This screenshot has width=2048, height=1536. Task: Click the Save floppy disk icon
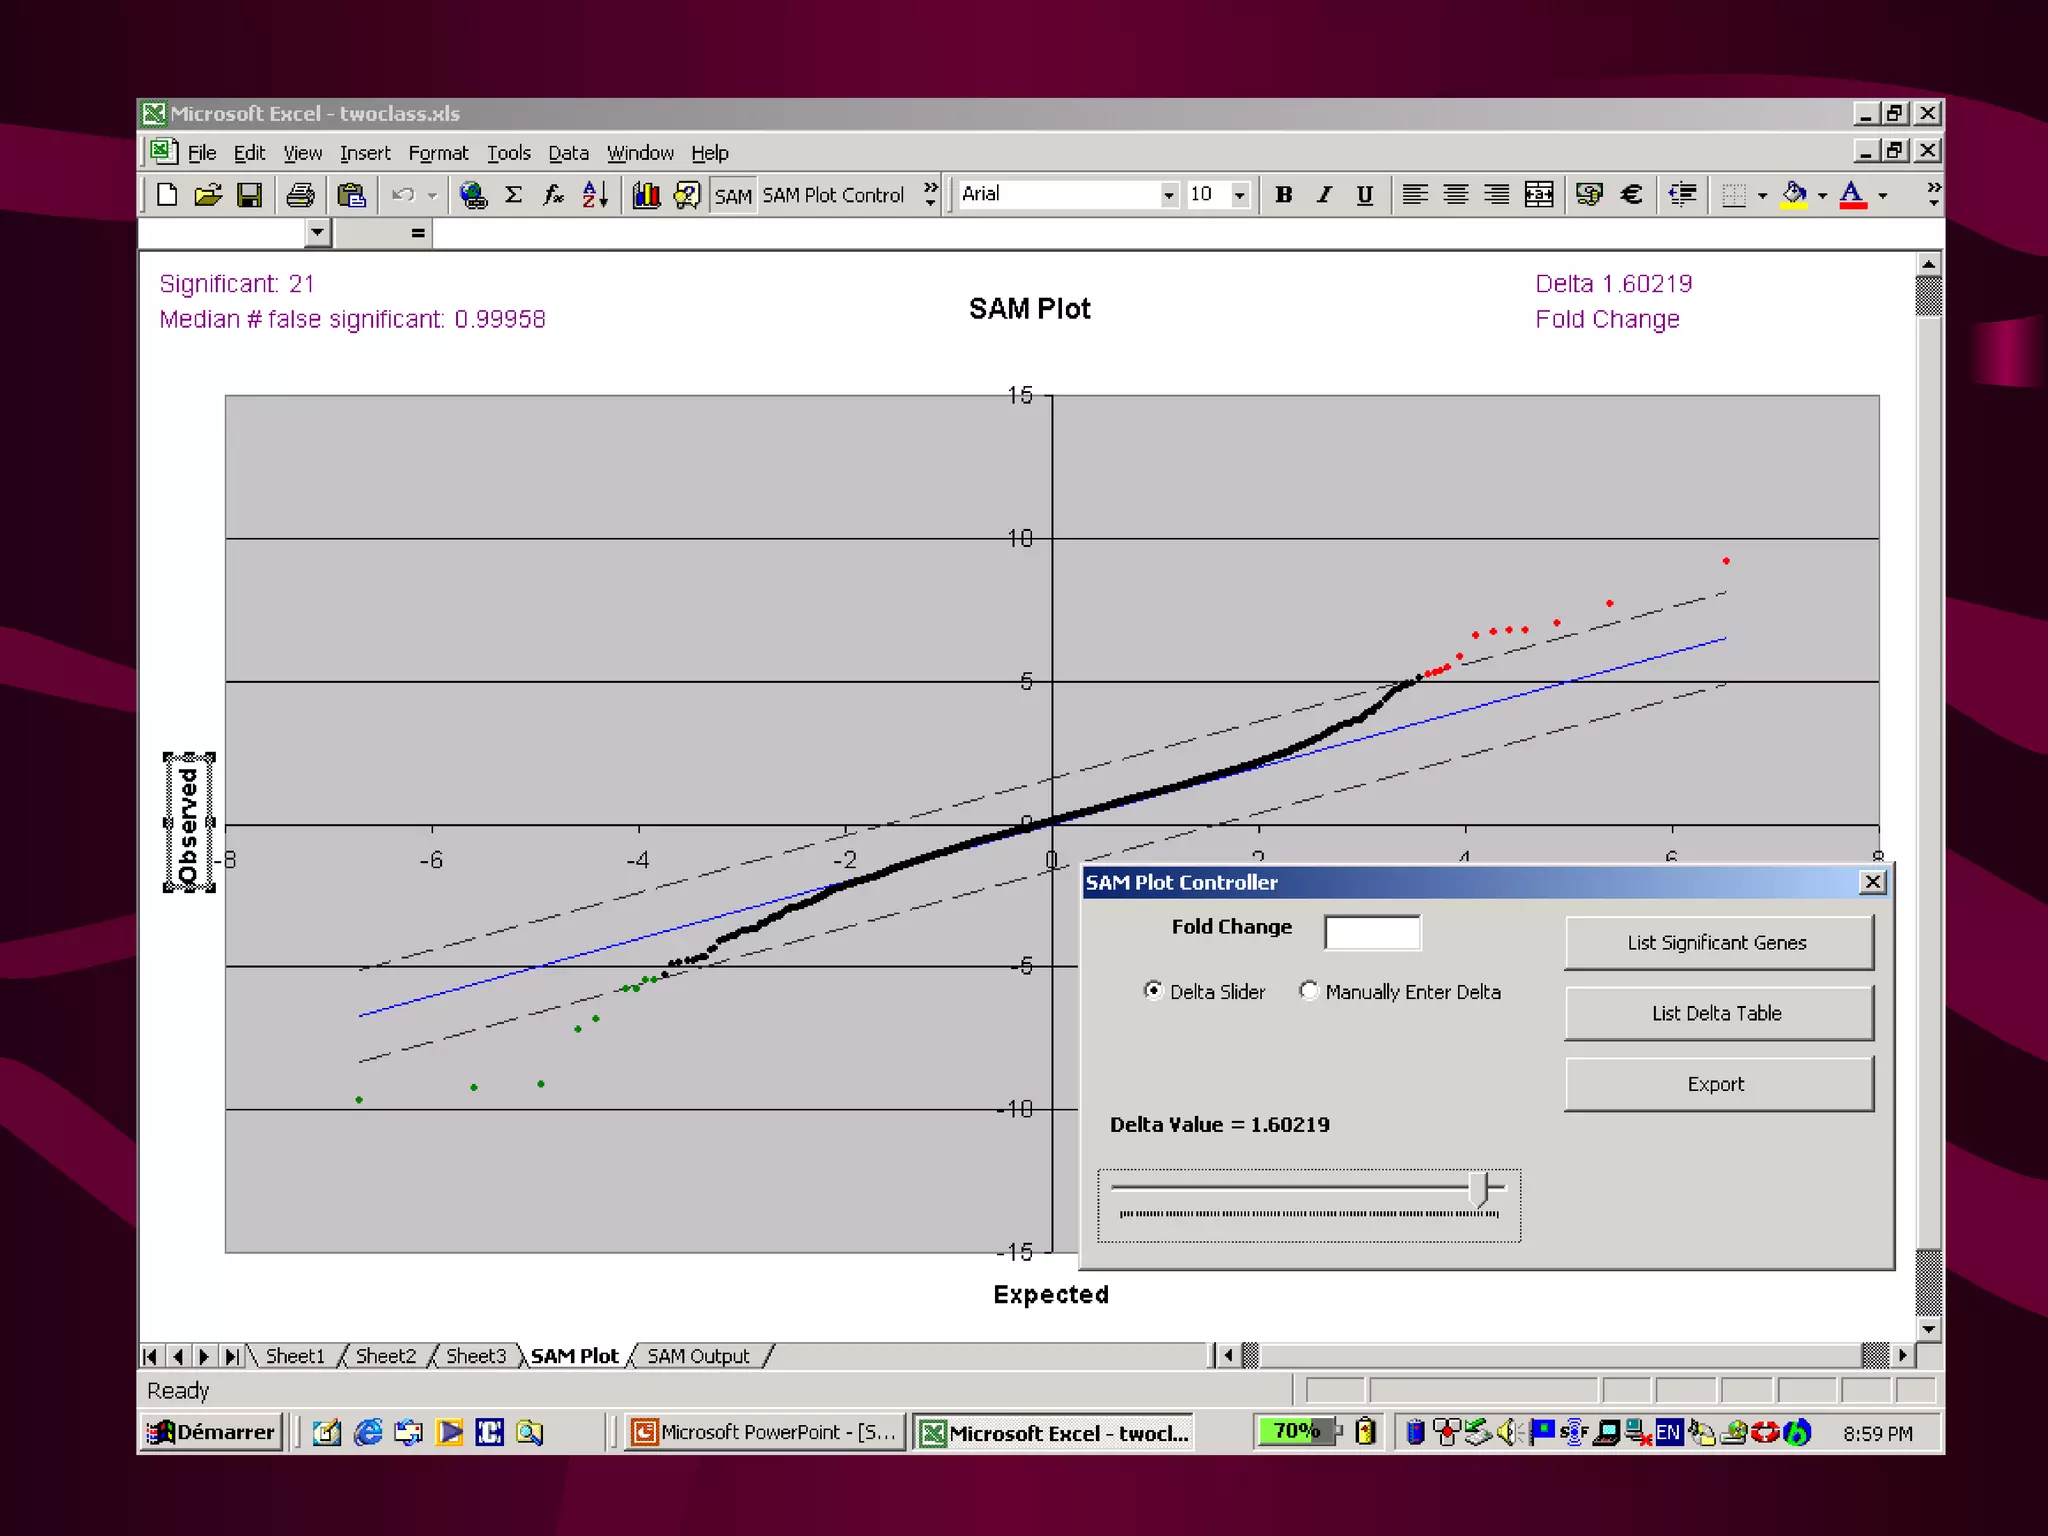click(249, 195)
